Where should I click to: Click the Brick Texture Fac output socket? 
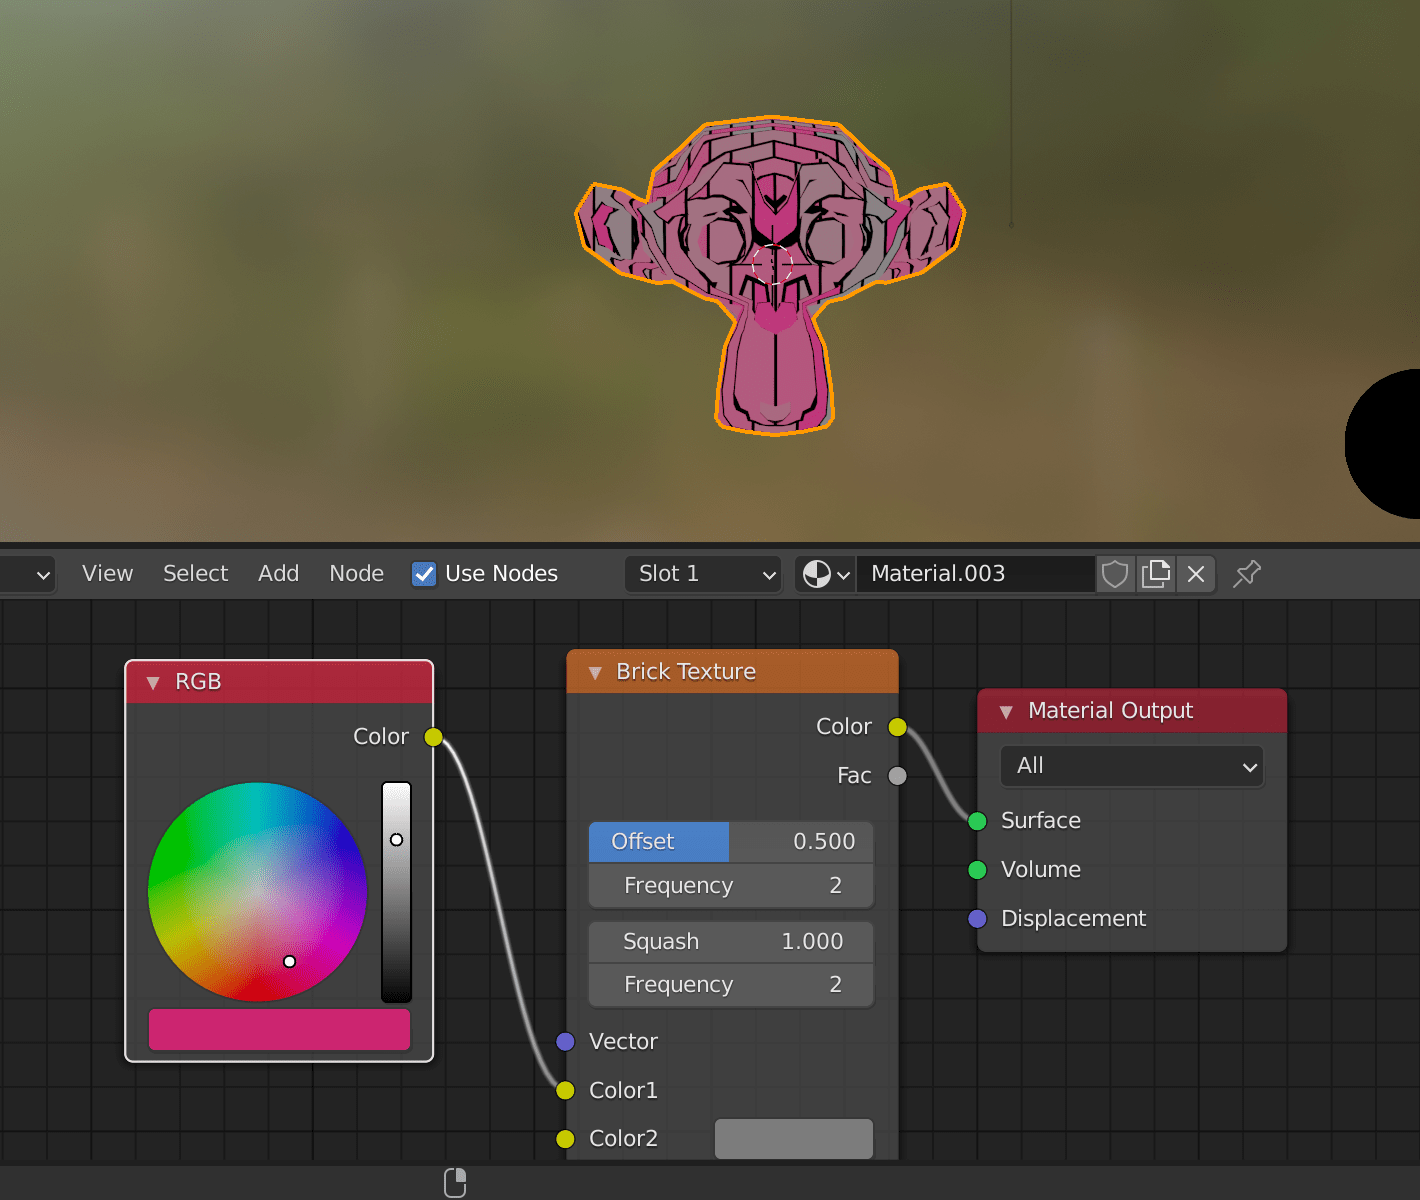click(897, 776)
